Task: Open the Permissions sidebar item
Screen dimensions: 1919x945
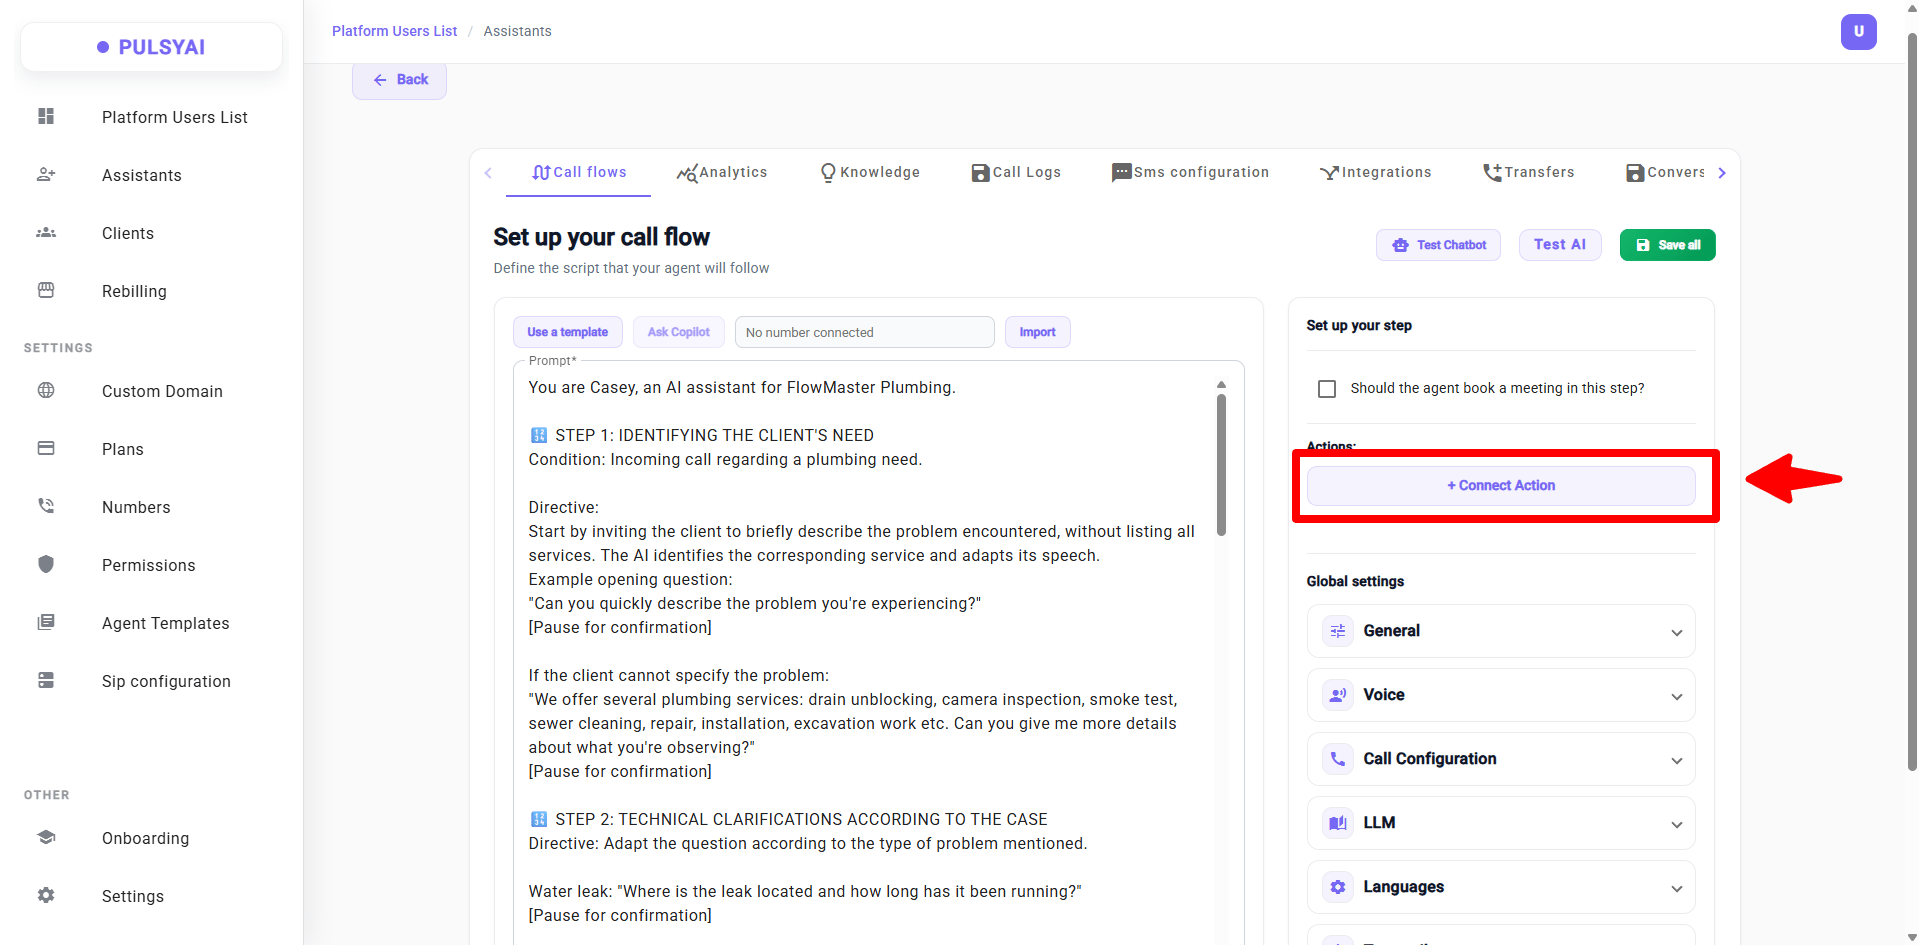Action: [151, 565]
